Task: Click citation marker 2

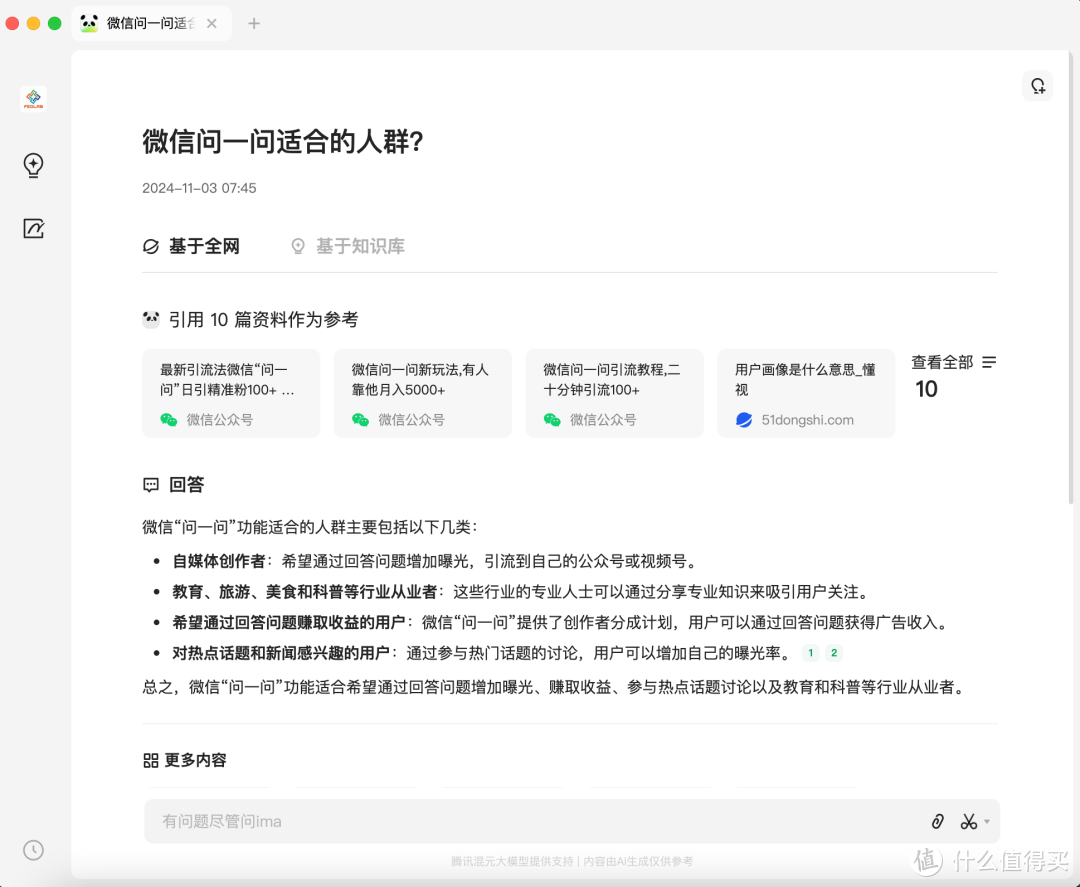Action: 833,653
